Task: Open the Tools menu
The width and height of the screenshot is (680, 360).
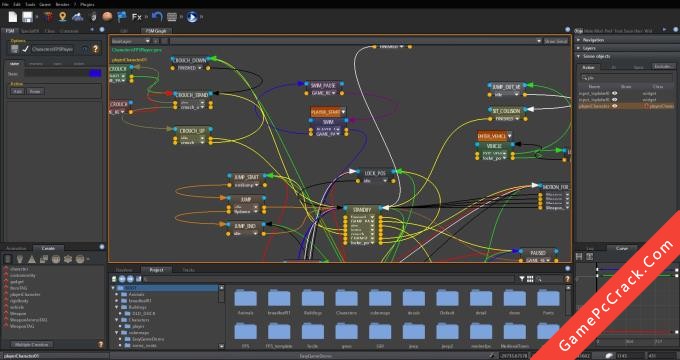Action: (x=30, y=4)
